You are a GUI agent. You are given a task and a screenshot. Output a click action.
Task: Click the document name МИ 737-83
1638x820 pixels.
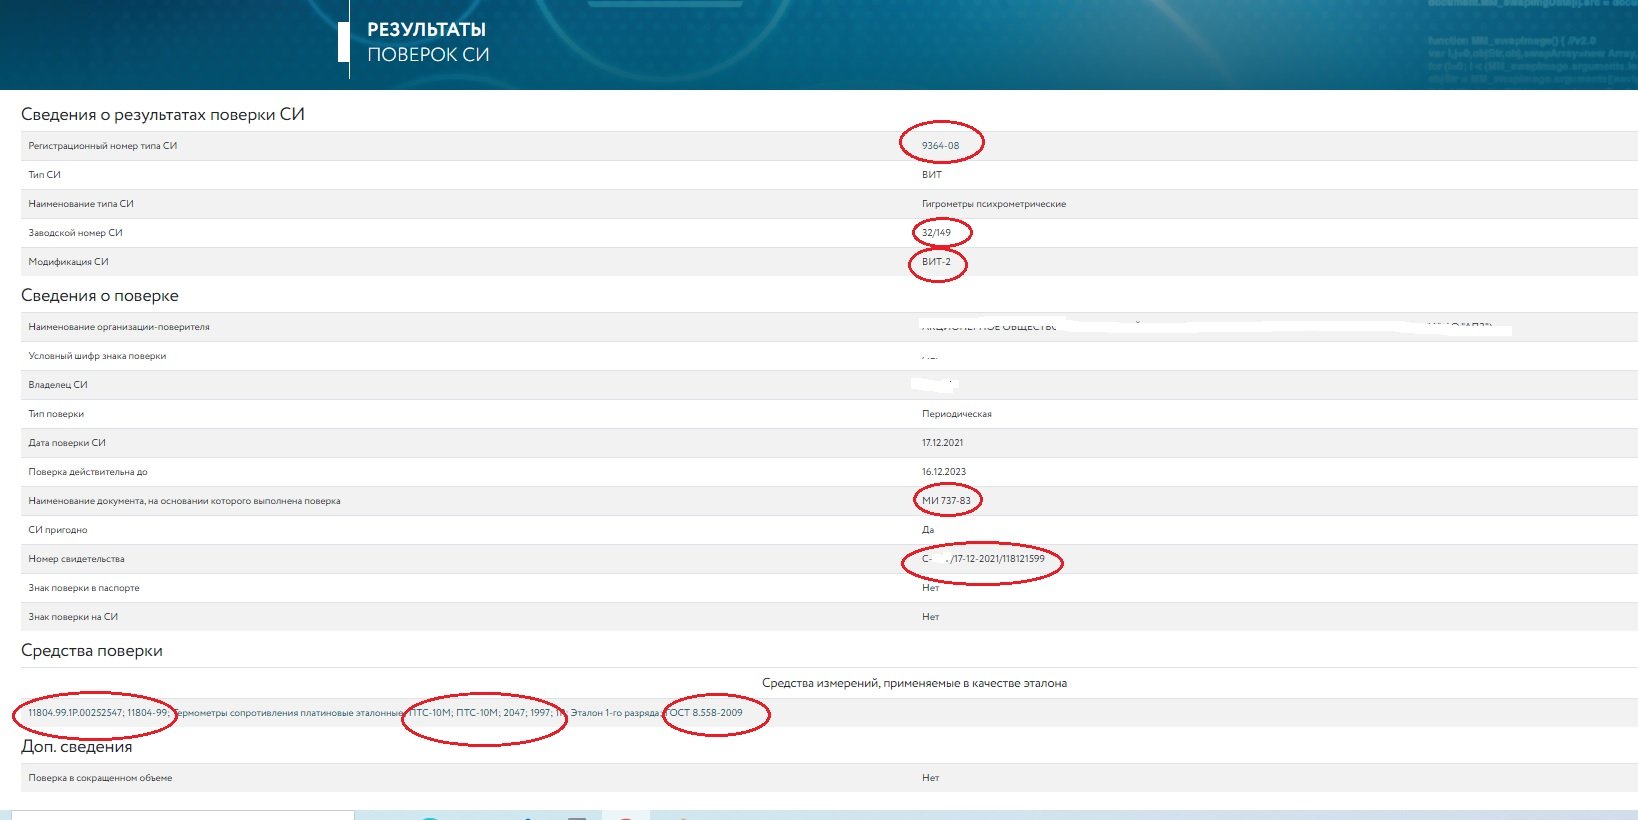946,501
